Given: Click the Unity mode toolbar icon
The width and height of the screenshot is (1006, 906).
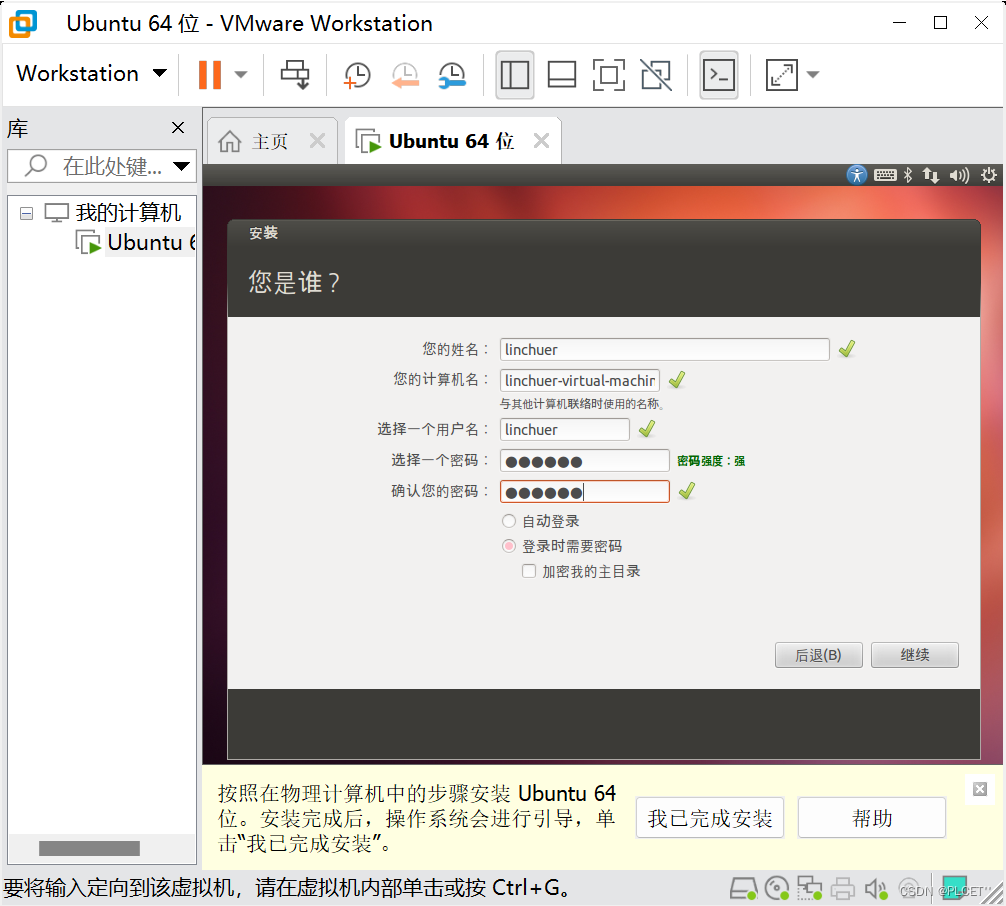Looking at the screenshot, I should [x=656, y=75].
